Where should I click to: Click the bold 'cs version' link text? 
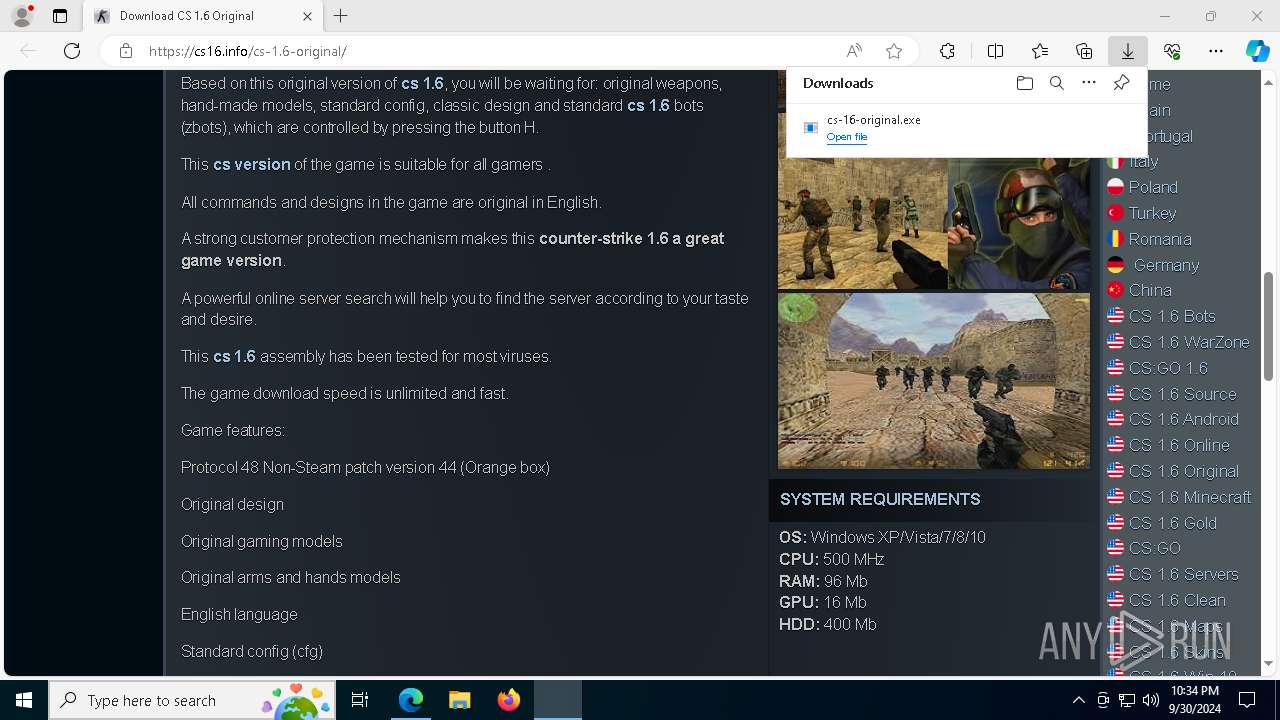(x=252, y=164)
